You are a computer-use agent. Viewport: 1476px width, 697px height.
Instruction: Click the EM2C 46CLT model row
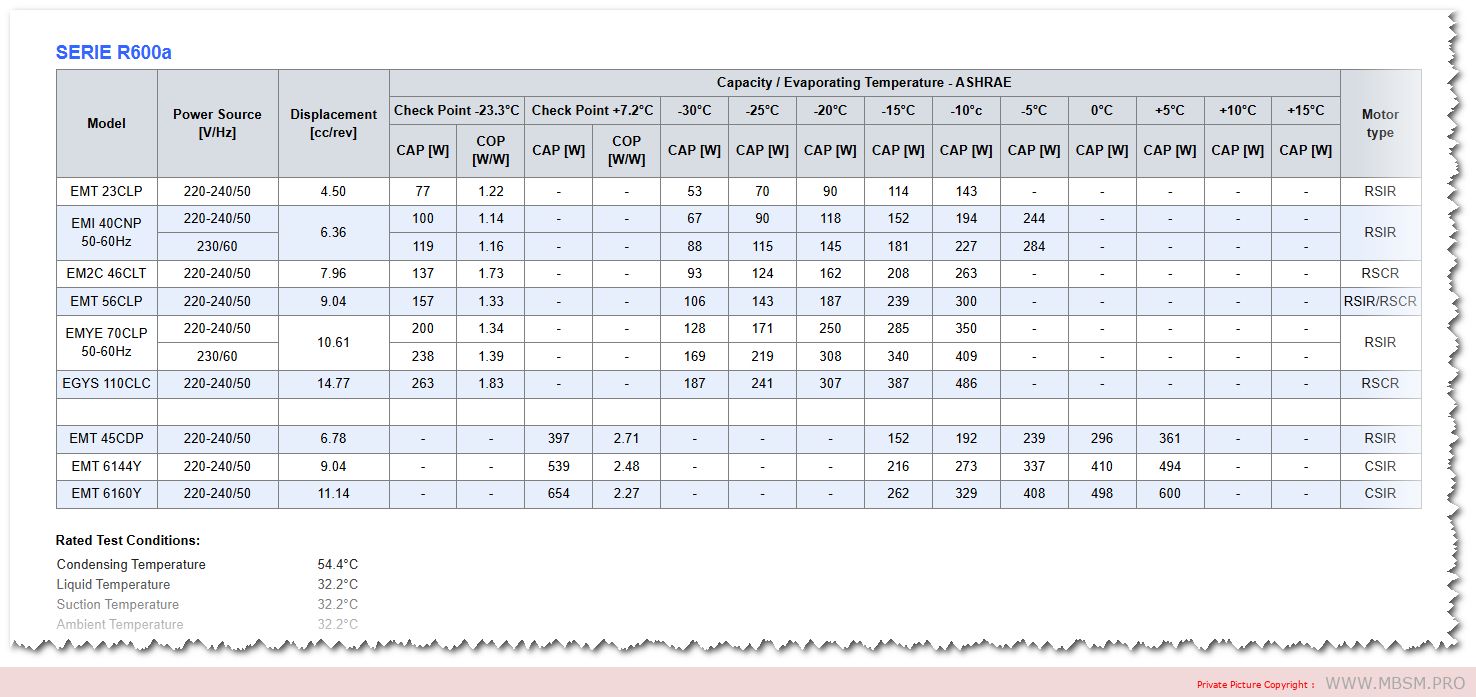(x=106, y=273)
